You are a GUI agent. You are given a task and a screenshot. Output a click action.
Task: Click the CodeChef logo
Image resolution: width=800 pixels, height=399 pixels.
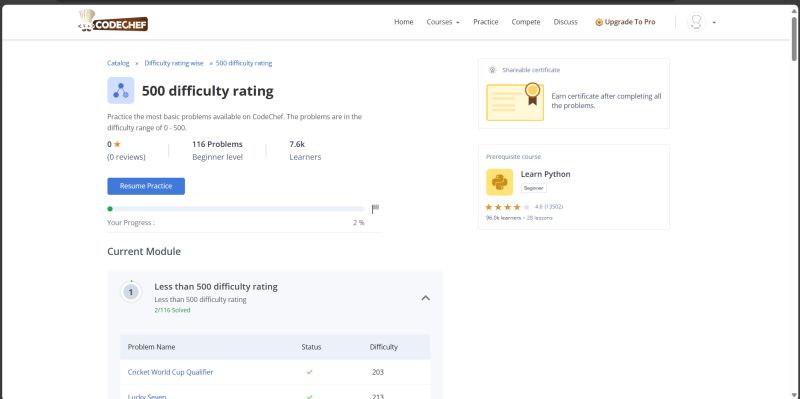113,21
